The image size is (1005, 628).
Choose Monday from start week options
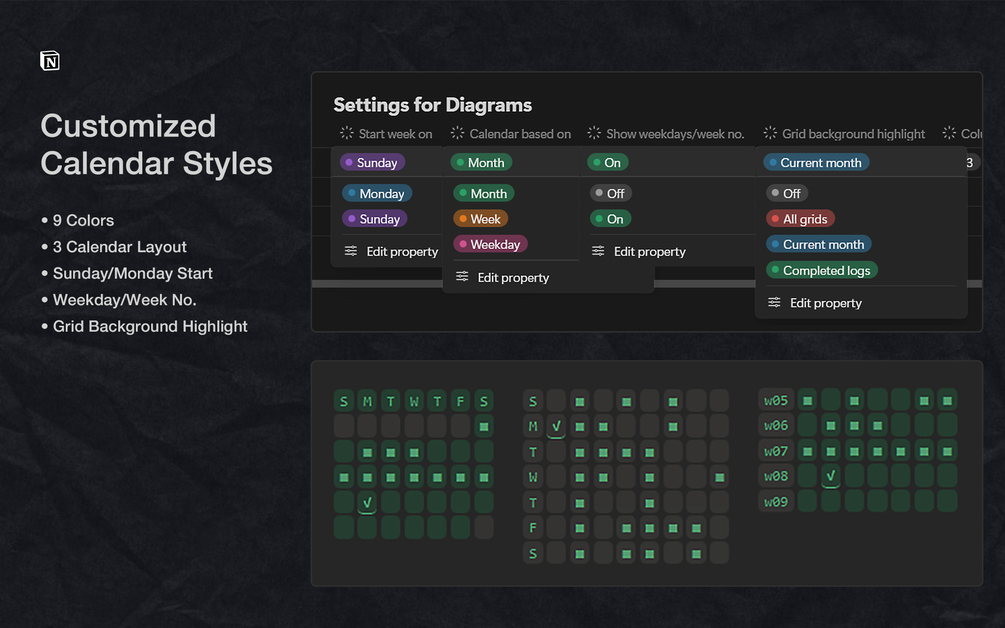click(x=376, y=193)
